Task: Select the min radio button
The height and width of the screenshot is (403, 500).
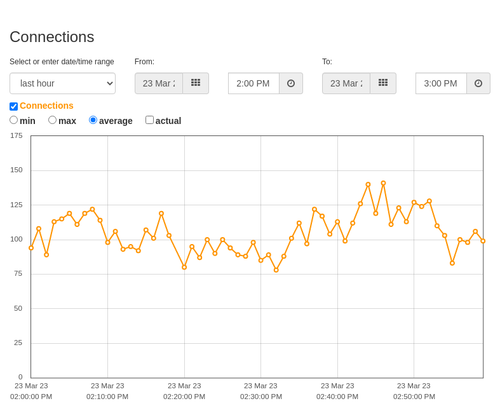Action: click(x=14, y=120)
